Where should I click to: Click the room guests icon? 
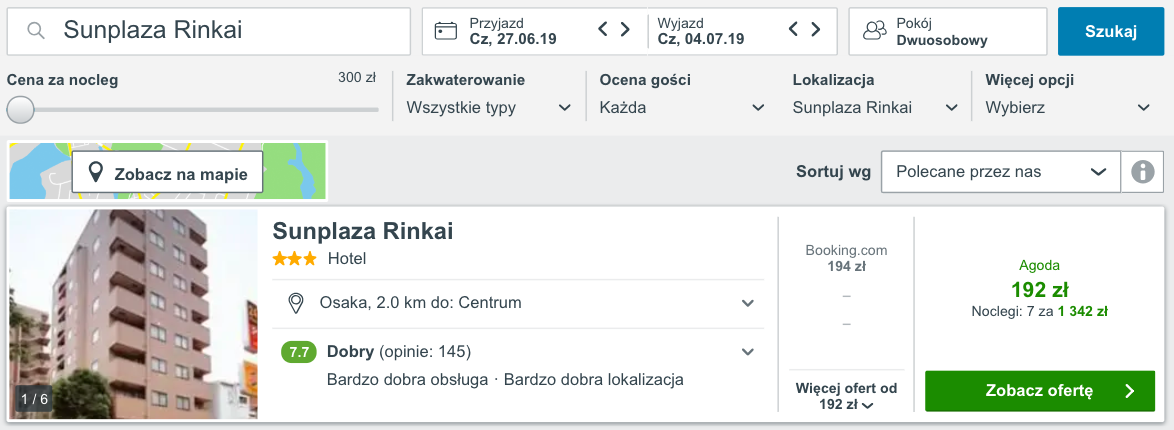click(x=875, y=31)
